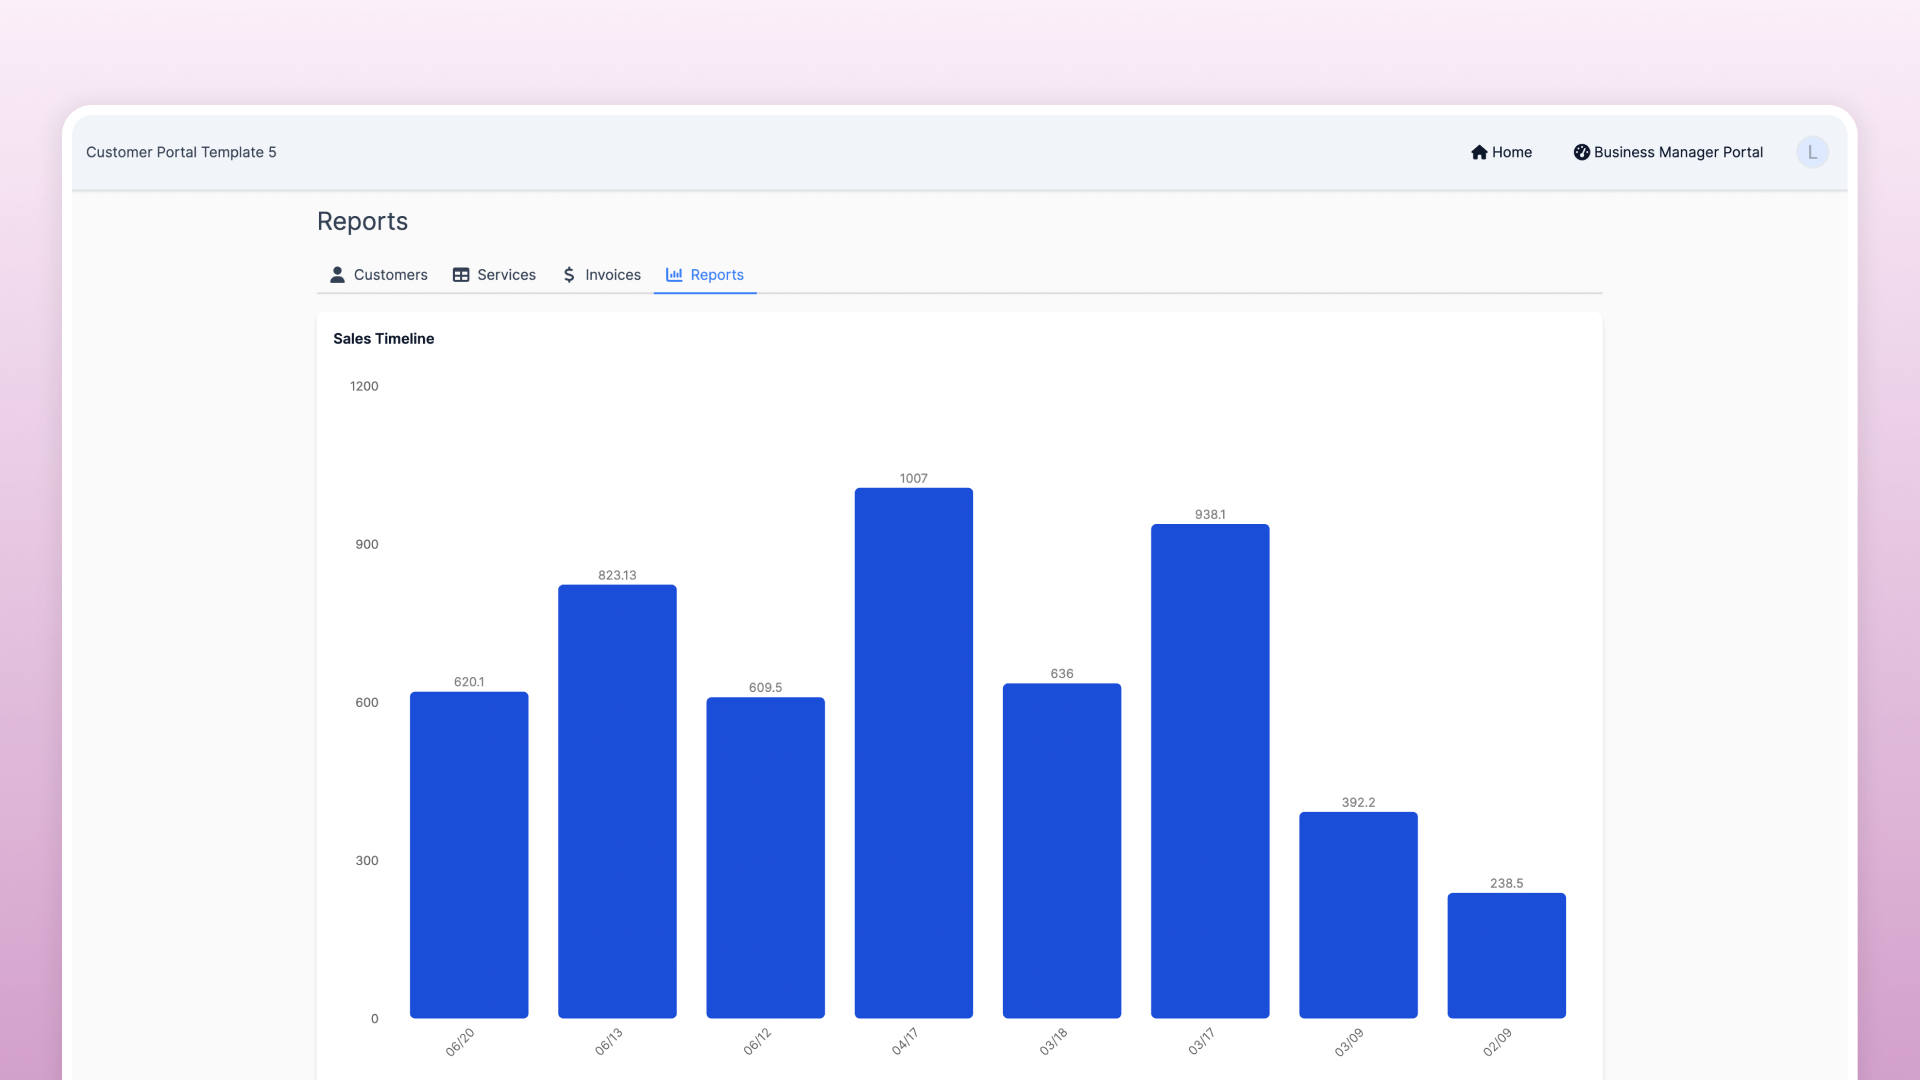This screenshot has width=1920, height=1080.
Task: Go to the Home link
Action: coord(1511,152)
